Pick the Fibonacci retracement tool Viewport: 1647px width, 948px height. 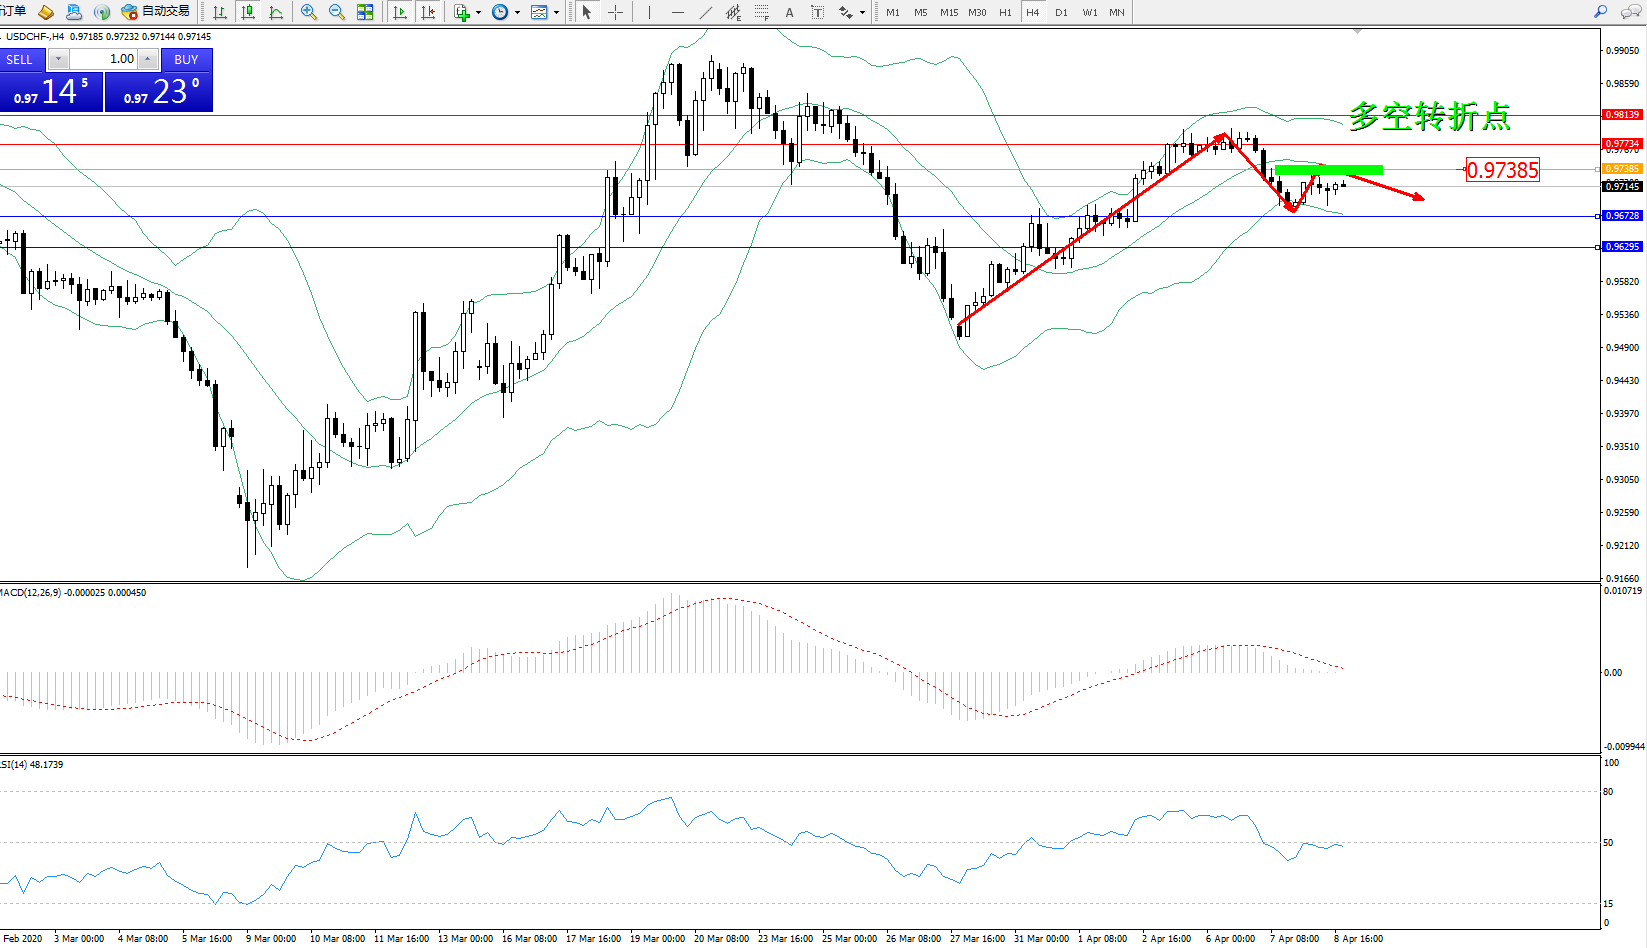(762, 12)
